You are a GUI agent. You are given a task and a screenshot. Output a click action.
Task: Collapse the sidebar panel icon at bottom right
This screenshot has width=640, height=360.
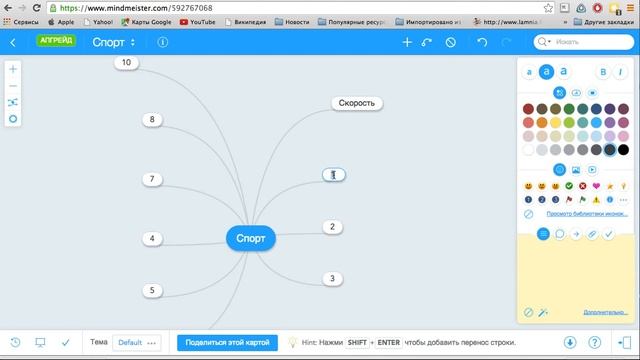click(x=624, y=342)
